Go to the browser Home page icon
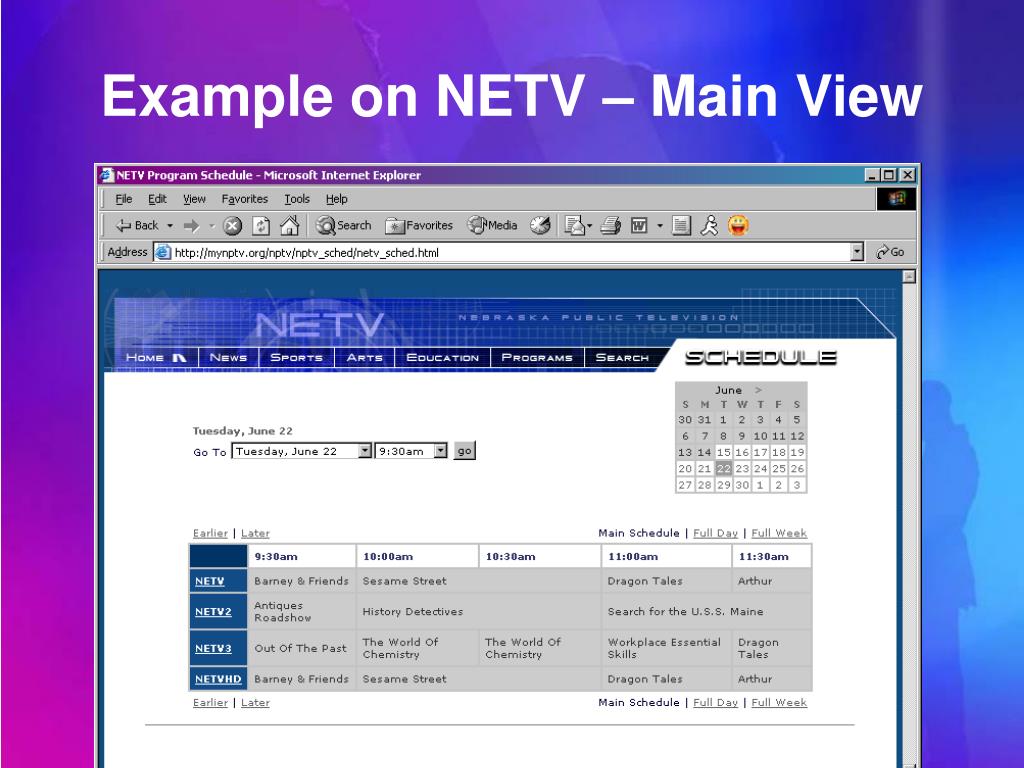The width and height of the screenshot is (1024, 768). [x=289, y=225]
